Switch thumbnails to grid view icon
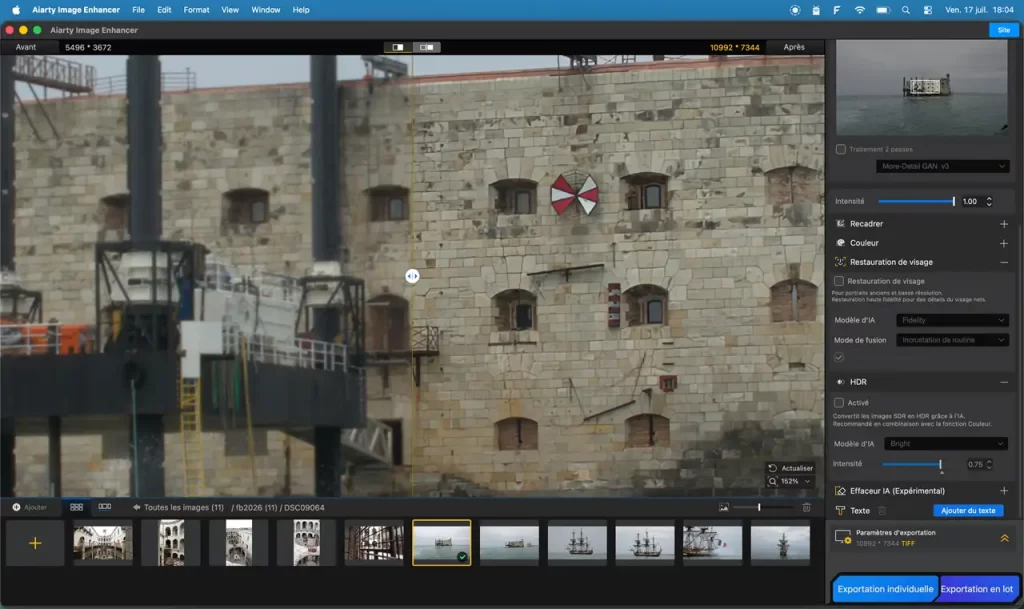The height and width of the screenshot is (609, 1024). 76,507
